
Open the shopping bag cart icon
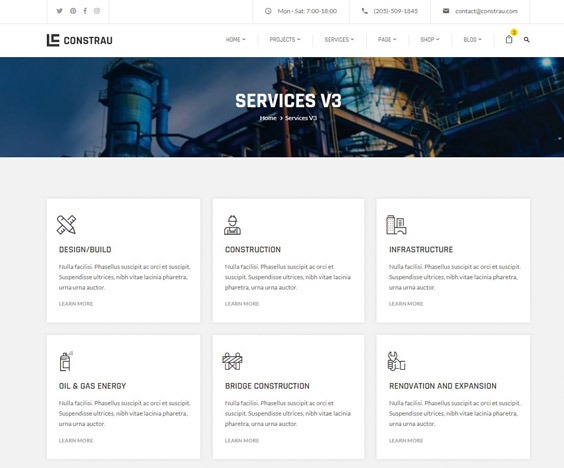509,39
